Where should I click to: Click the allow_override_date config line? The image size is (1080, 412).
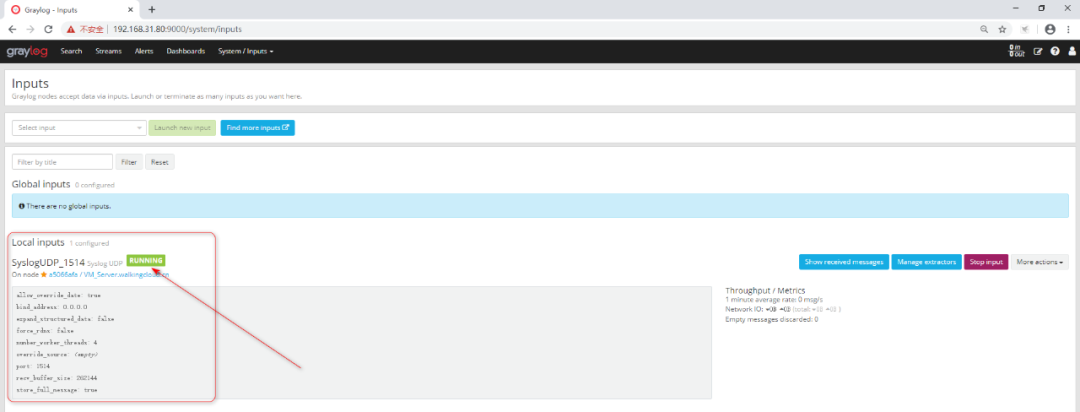coord(59,295)
